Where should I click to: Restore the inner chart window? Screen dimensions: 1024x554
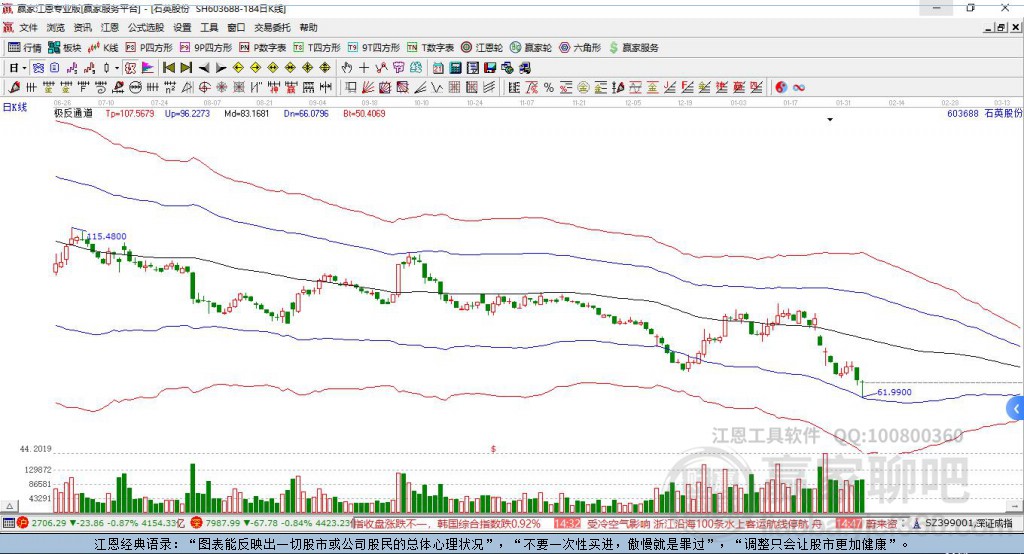pos(1001,27)
